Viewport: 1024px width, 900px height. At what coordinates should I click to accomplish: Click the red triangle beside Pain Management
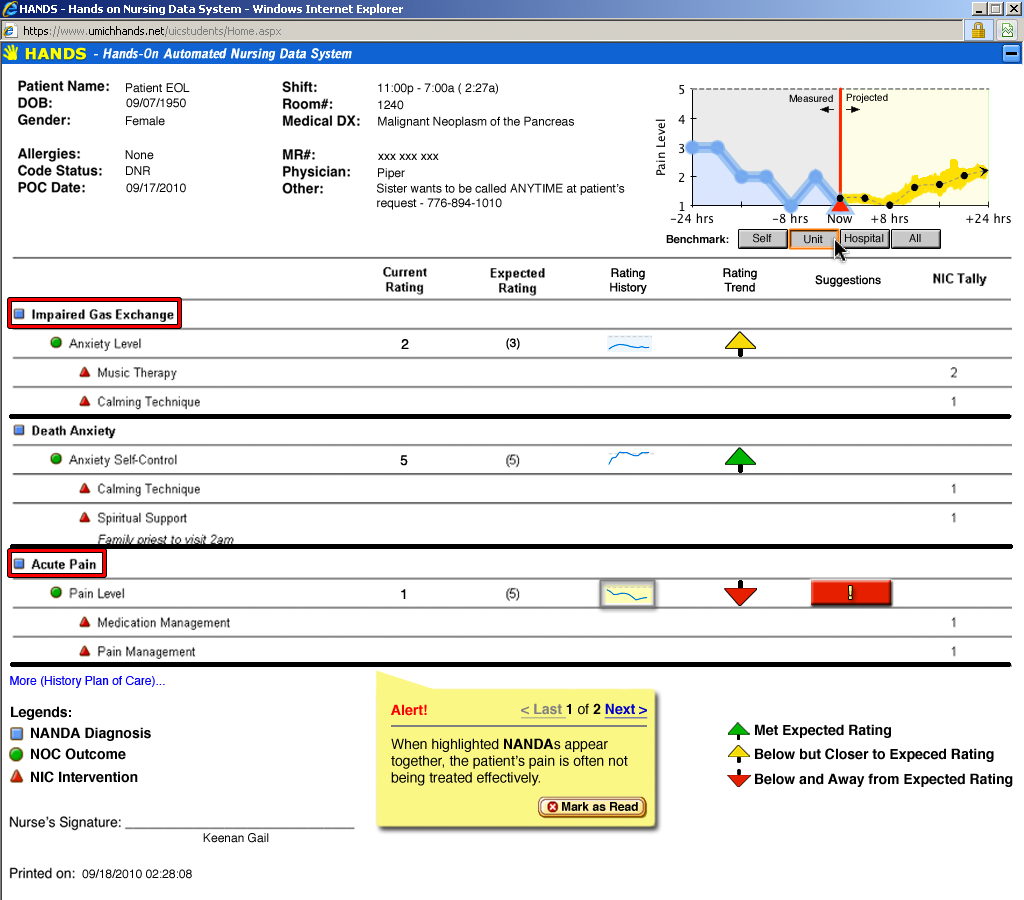(85, 651)
